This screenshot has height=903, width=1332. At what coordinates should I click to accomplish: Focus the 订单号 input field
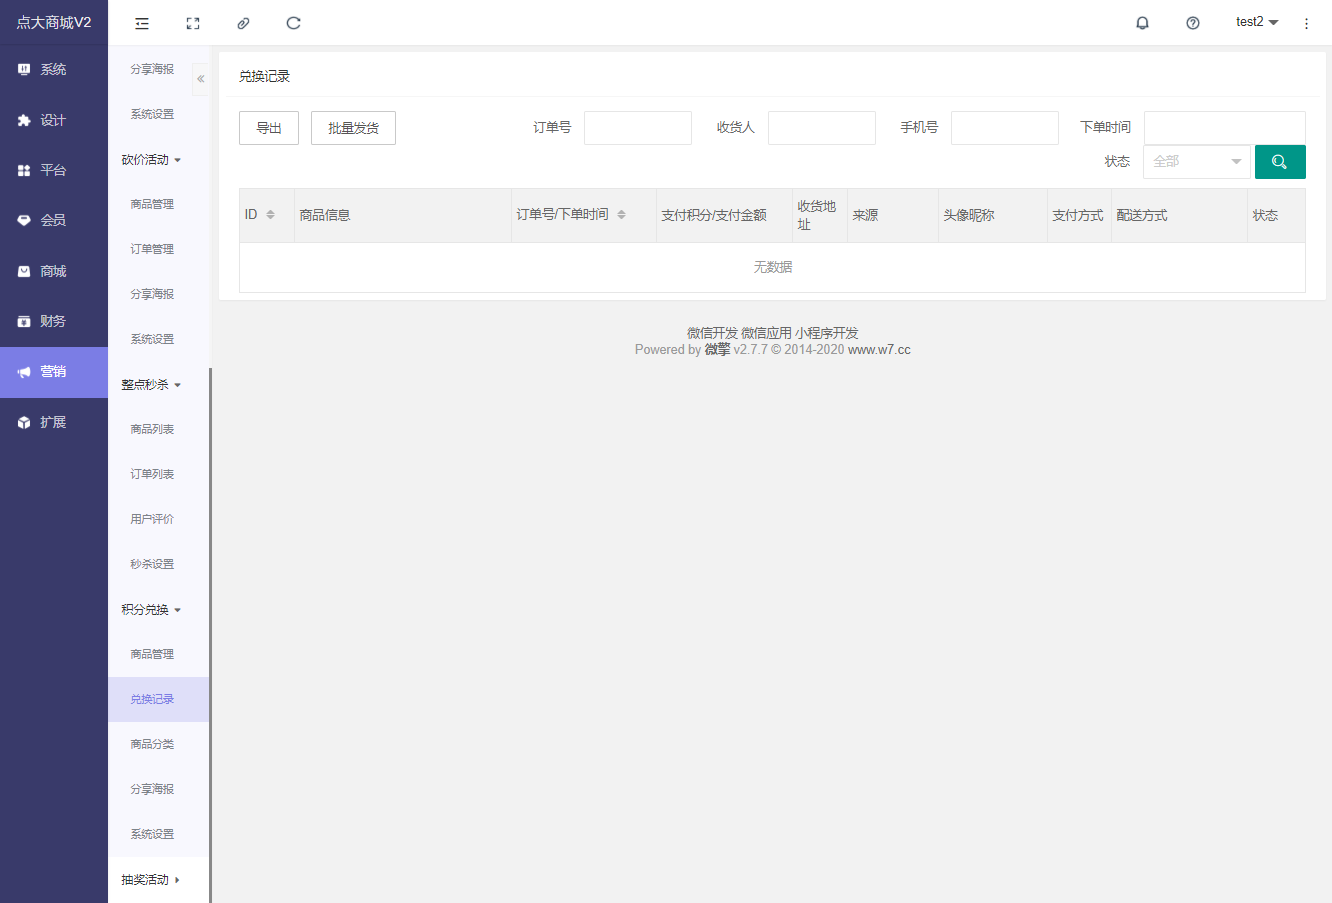click(x=638, y=128)
